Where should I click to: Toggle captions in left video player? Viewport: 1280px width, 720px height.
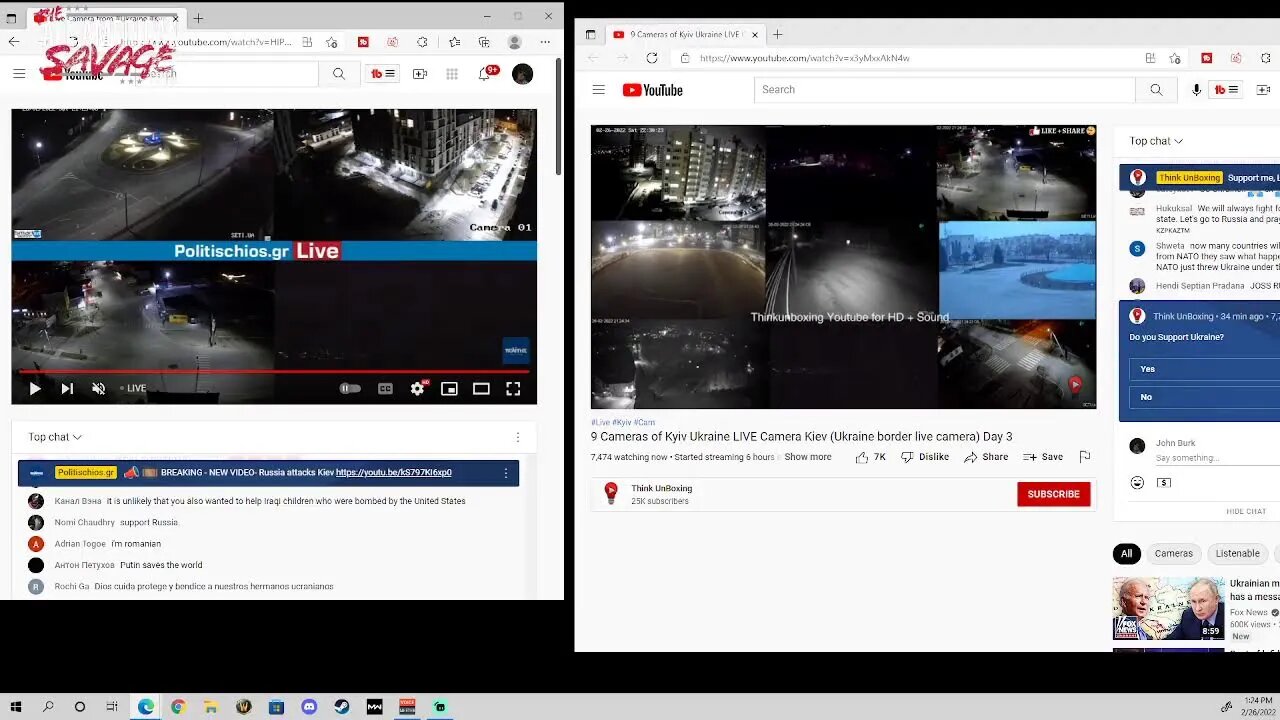coord(385,389)
